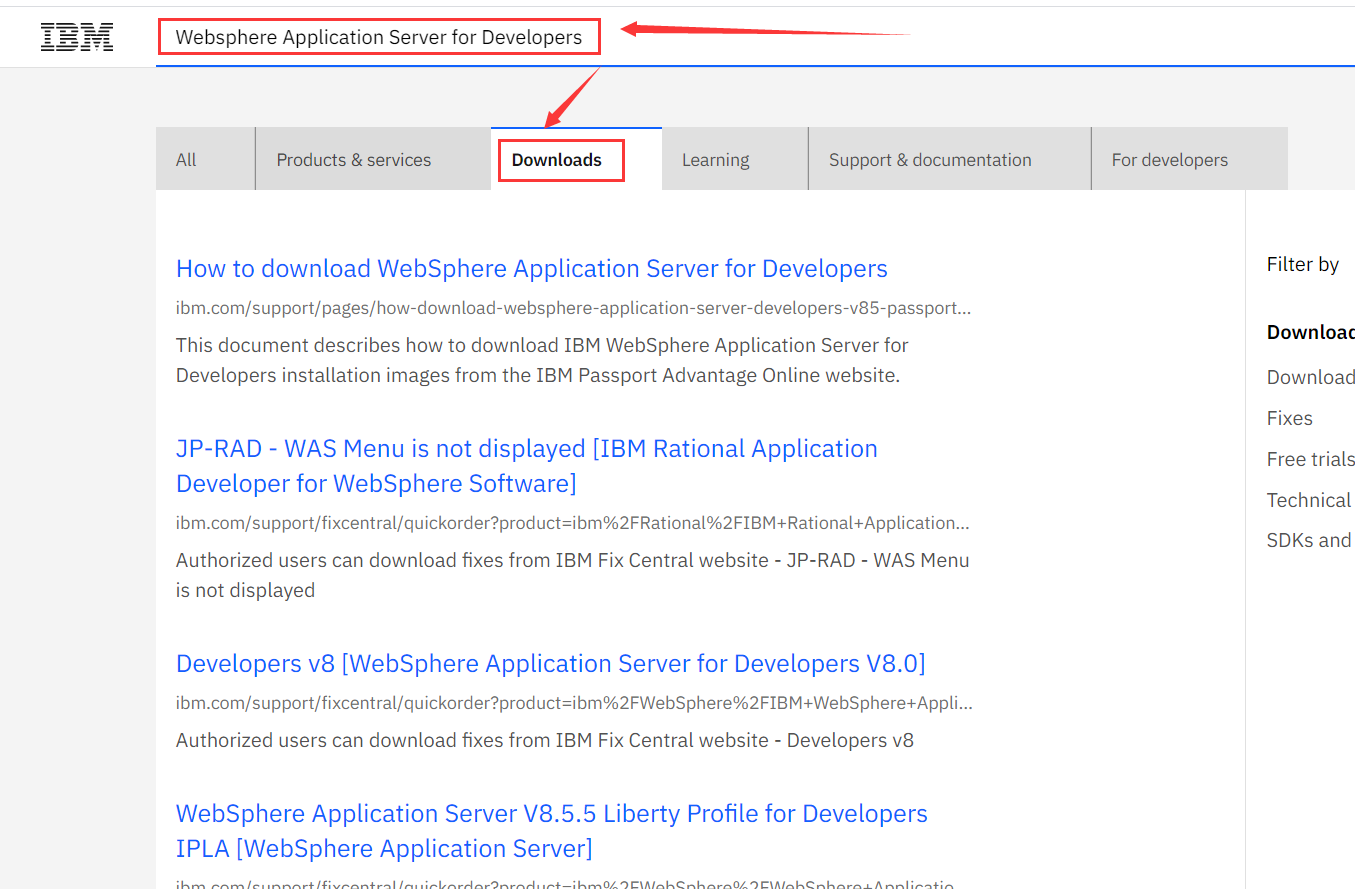The width and height of the screenshot is (1355, 889).
Task: Click the IBM logo
Action: click(x=77, y=38)
